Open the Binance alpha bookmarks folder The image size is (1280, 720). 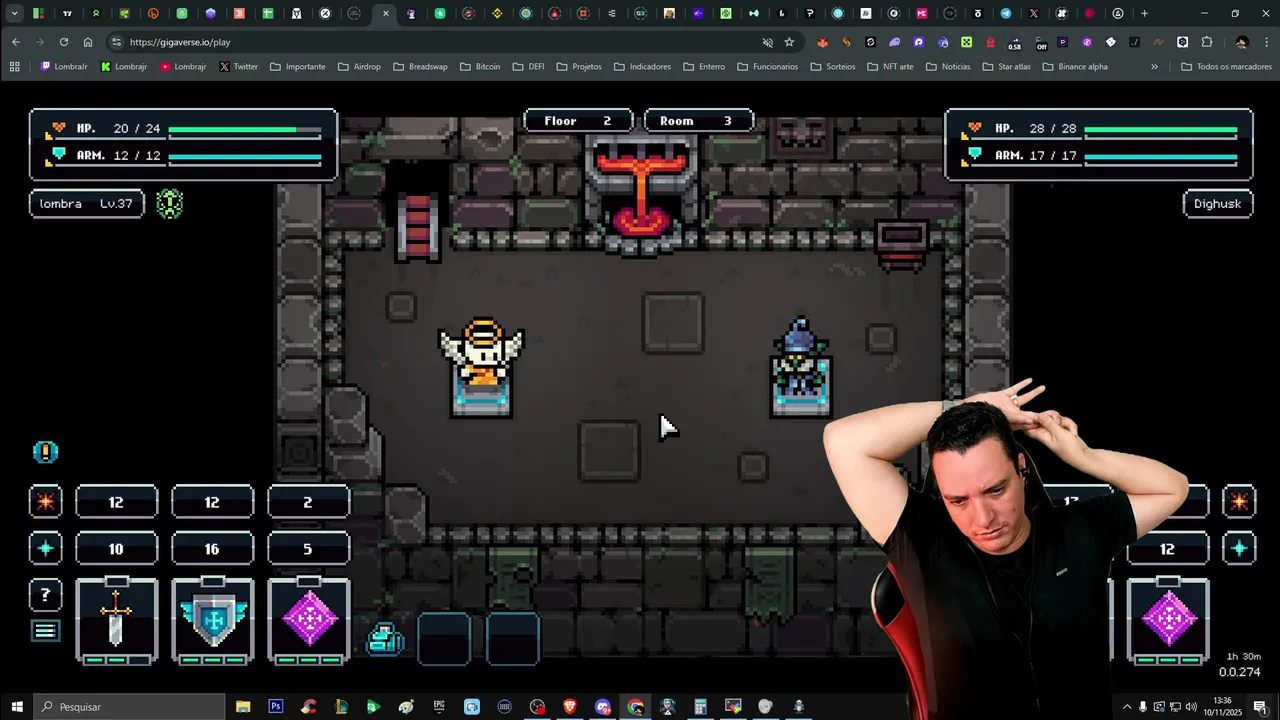[x=1075, y=66]
